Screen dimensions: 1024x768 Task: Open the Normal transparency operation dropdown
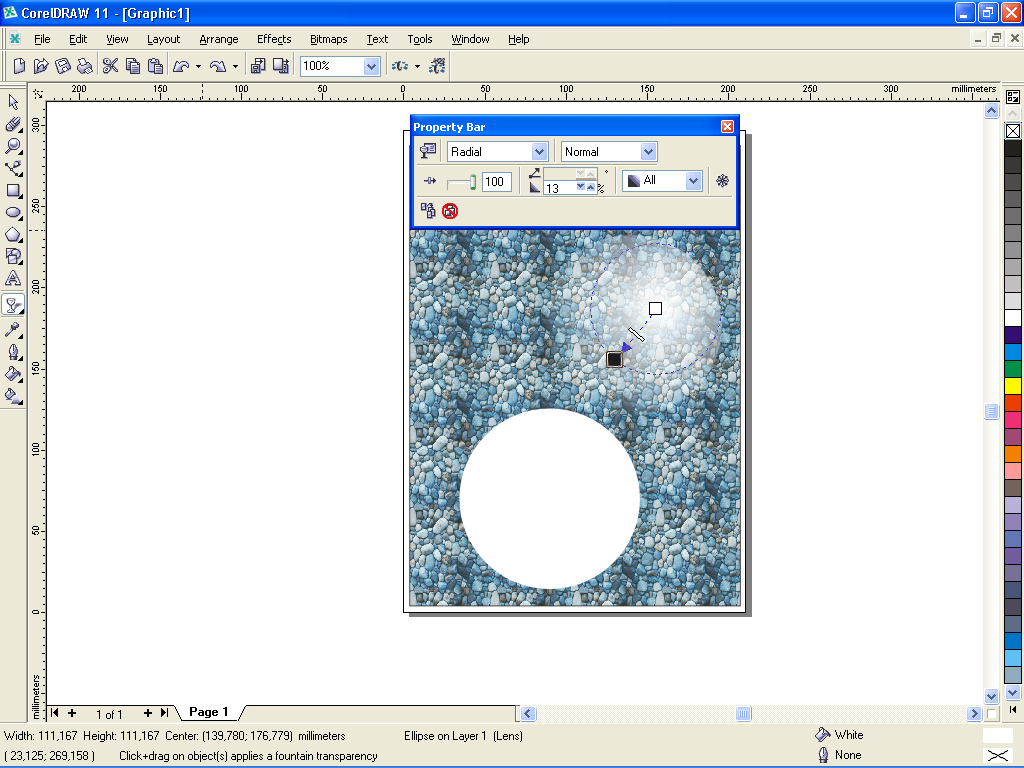(x=648, y=152)
